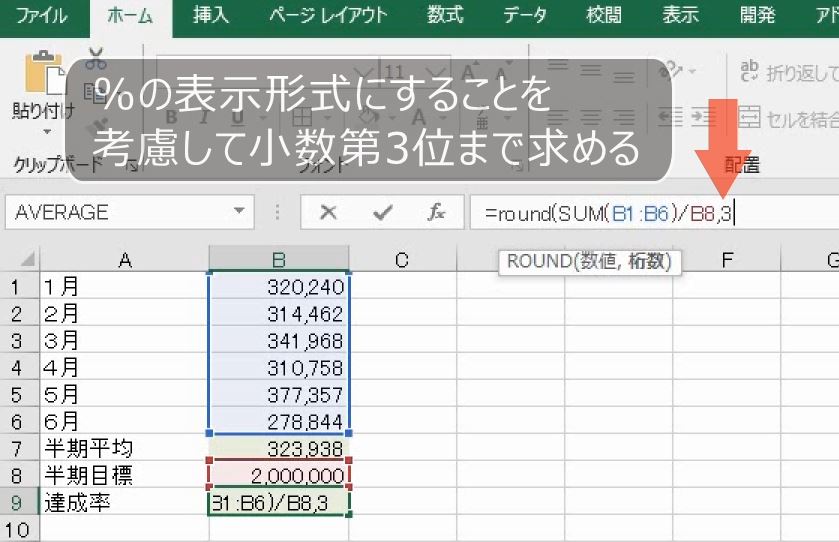Click cell value 341,968
This screenshot has width=839, height=542.
[279, 341]
